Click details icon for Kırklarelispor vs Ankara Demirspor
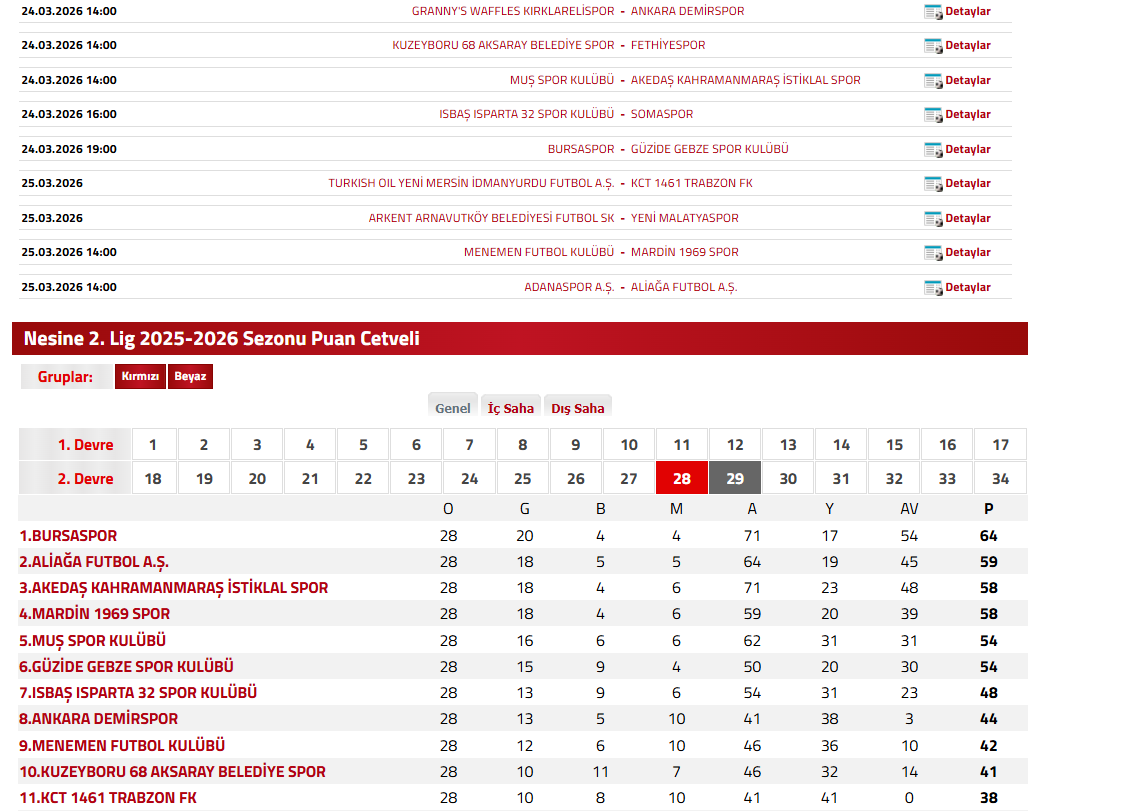1146x811 pixels. tap(933, 12)
